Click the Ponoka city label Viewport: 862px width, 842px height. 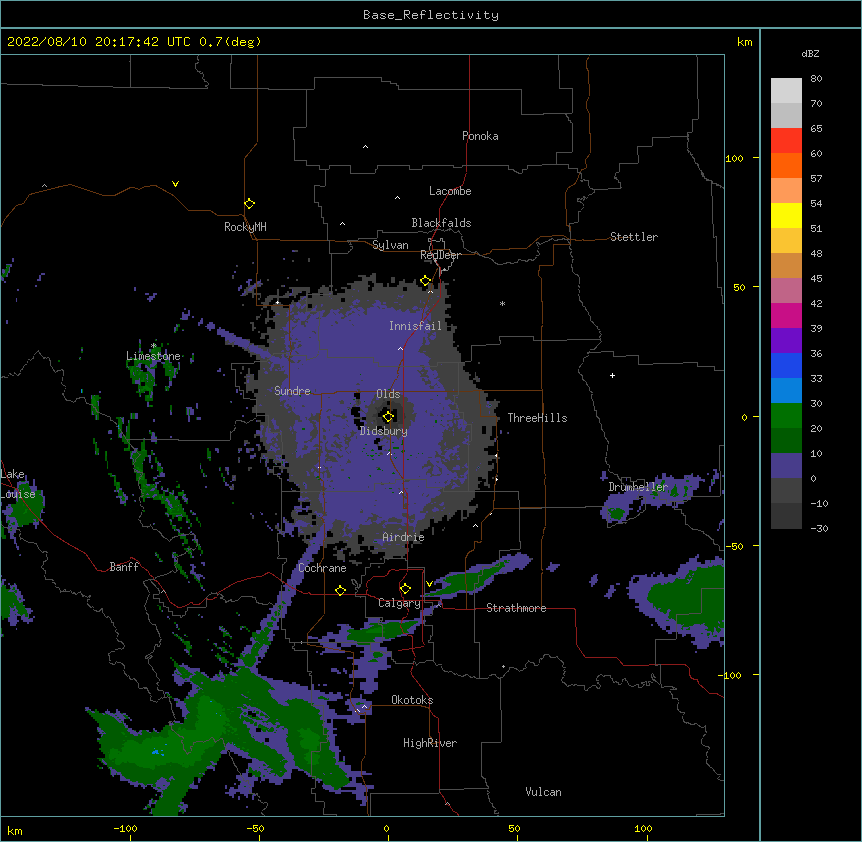click(x=480, y=136)
